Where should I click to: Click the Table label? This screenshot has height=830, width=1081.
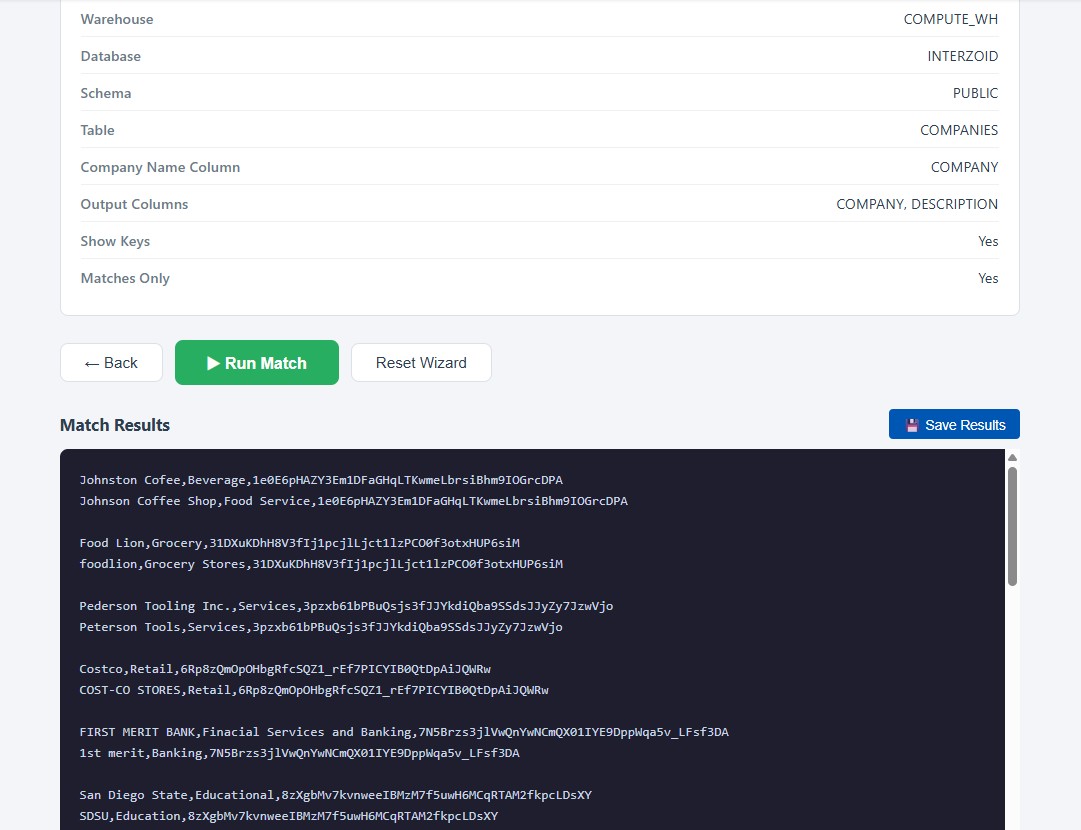(x=97, y=130)
